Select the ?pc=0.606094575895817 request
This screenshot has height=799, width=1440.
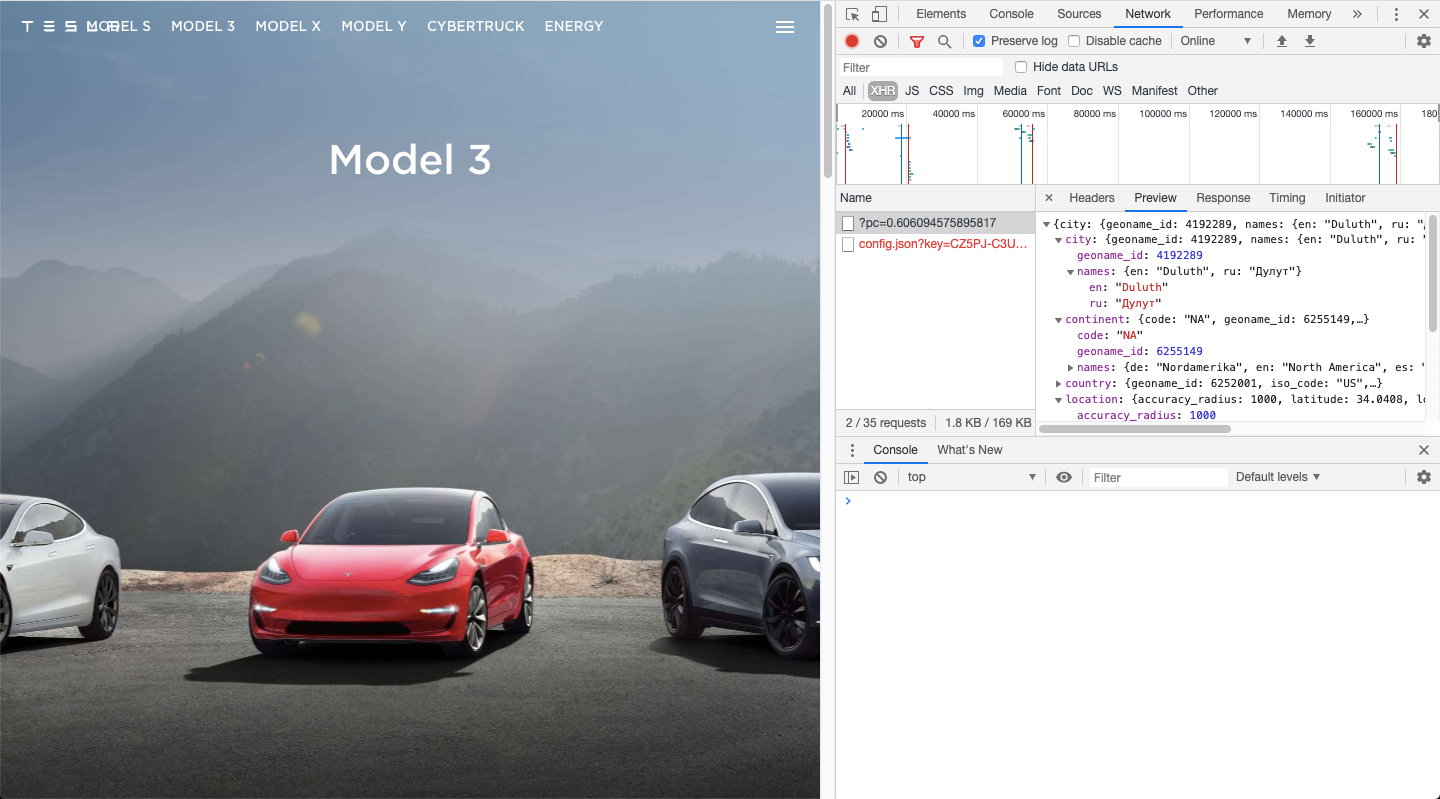click(x=935, y=223)
